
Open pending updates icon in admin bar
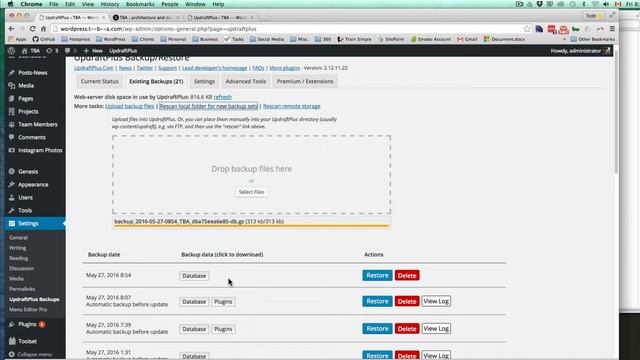click(x=52, y=51)
